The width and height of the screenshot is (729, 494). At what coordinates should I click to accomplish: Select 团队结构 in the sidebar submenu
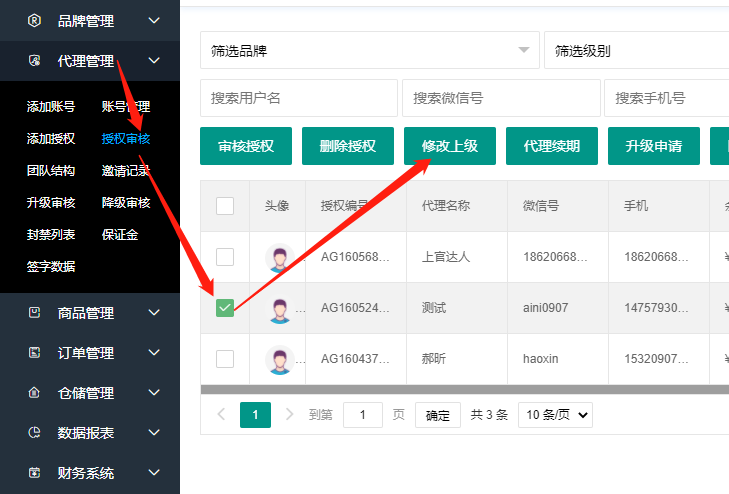click(x=51, y=171)
